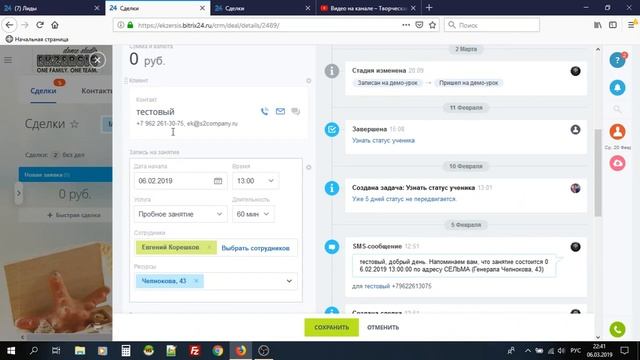Viewport: 640px width, 360px height.
Task: Click timeline vertical scrollbar
Action: (x=598, y=173)
